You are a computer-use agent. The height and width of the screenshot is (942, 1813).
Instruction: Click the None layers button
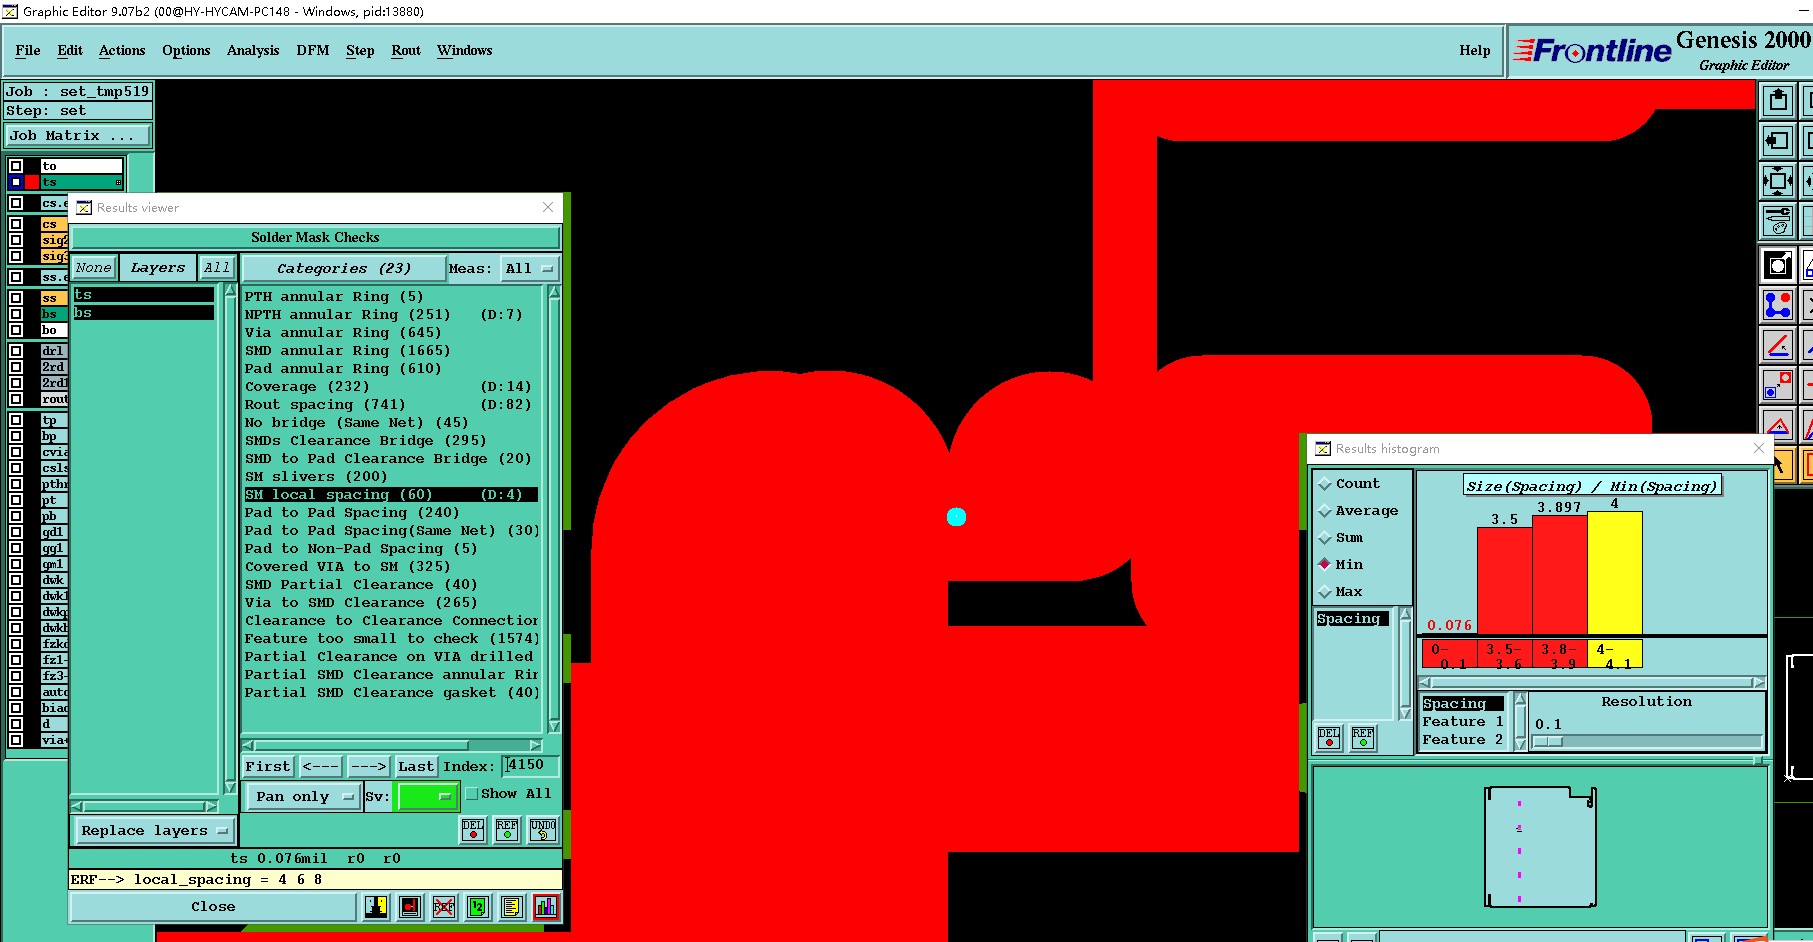click(94, 268)
